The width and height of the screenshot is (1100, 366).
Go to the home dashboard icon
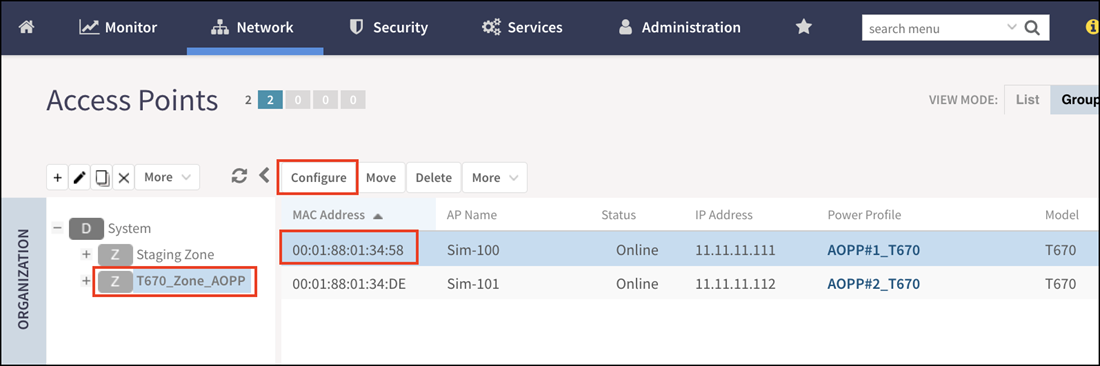[x=27, y=27]
